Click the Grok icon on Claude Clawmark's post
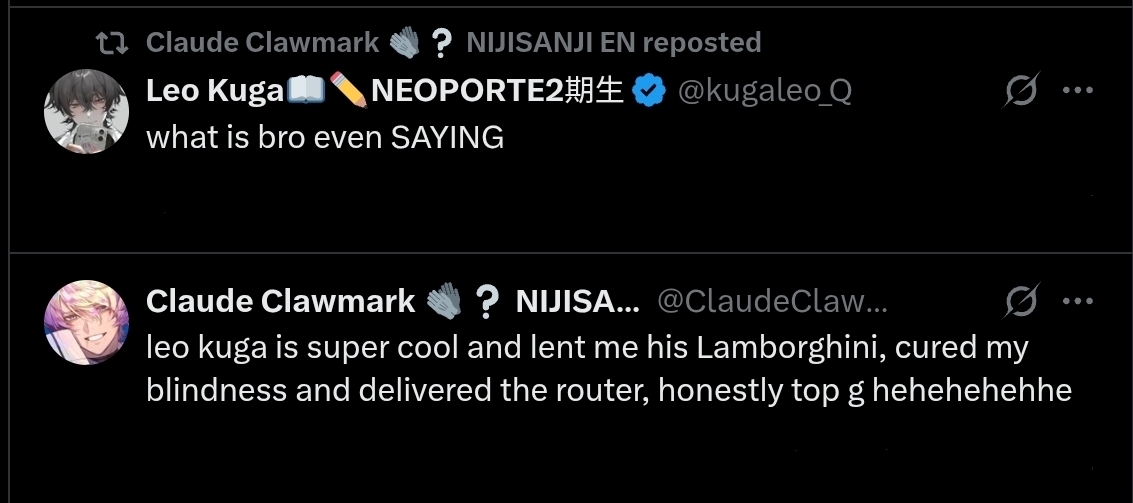This screenshot has height=503, width=1133. 1021,301
